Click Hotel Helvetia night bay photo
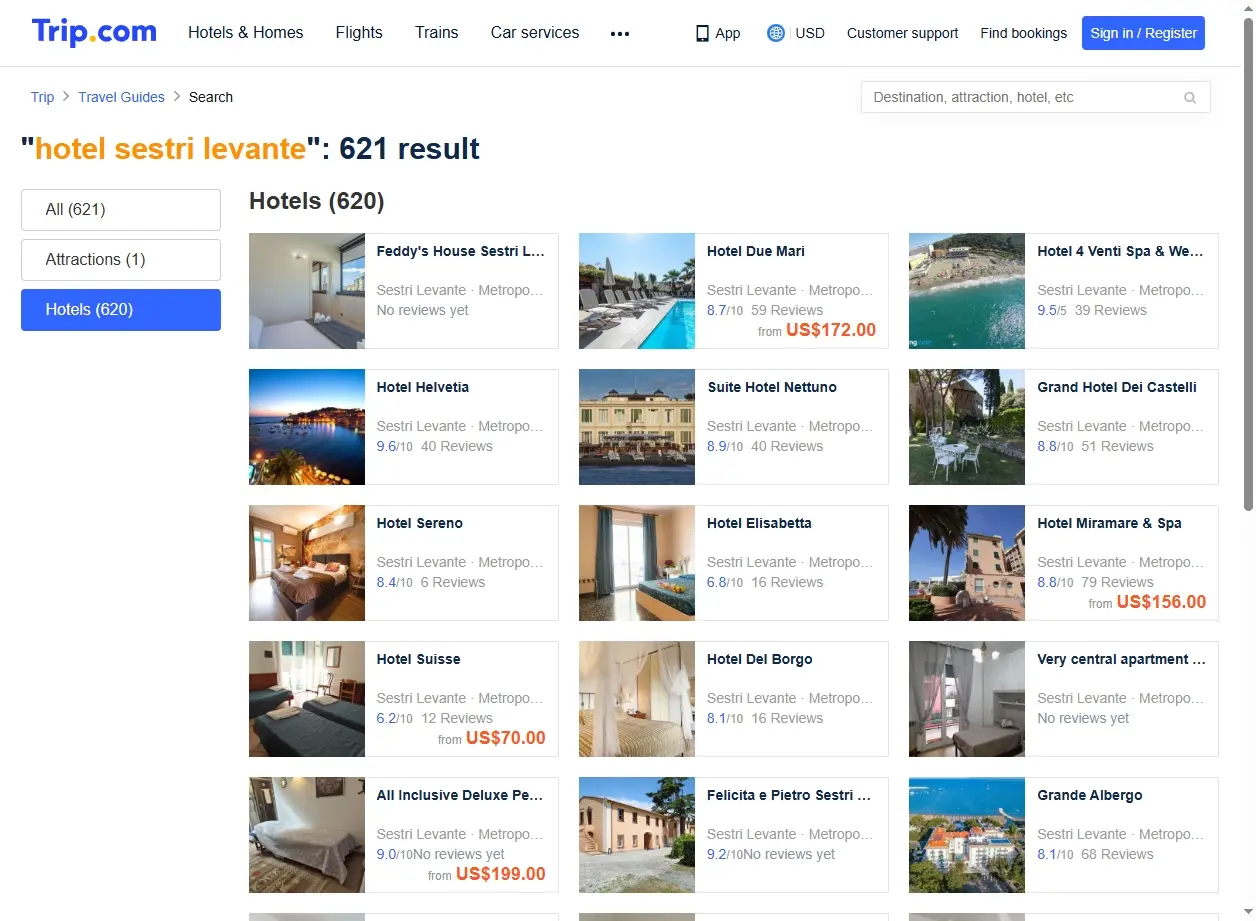The height and width of the screenshot is (921, 1256). click(307, 427)
